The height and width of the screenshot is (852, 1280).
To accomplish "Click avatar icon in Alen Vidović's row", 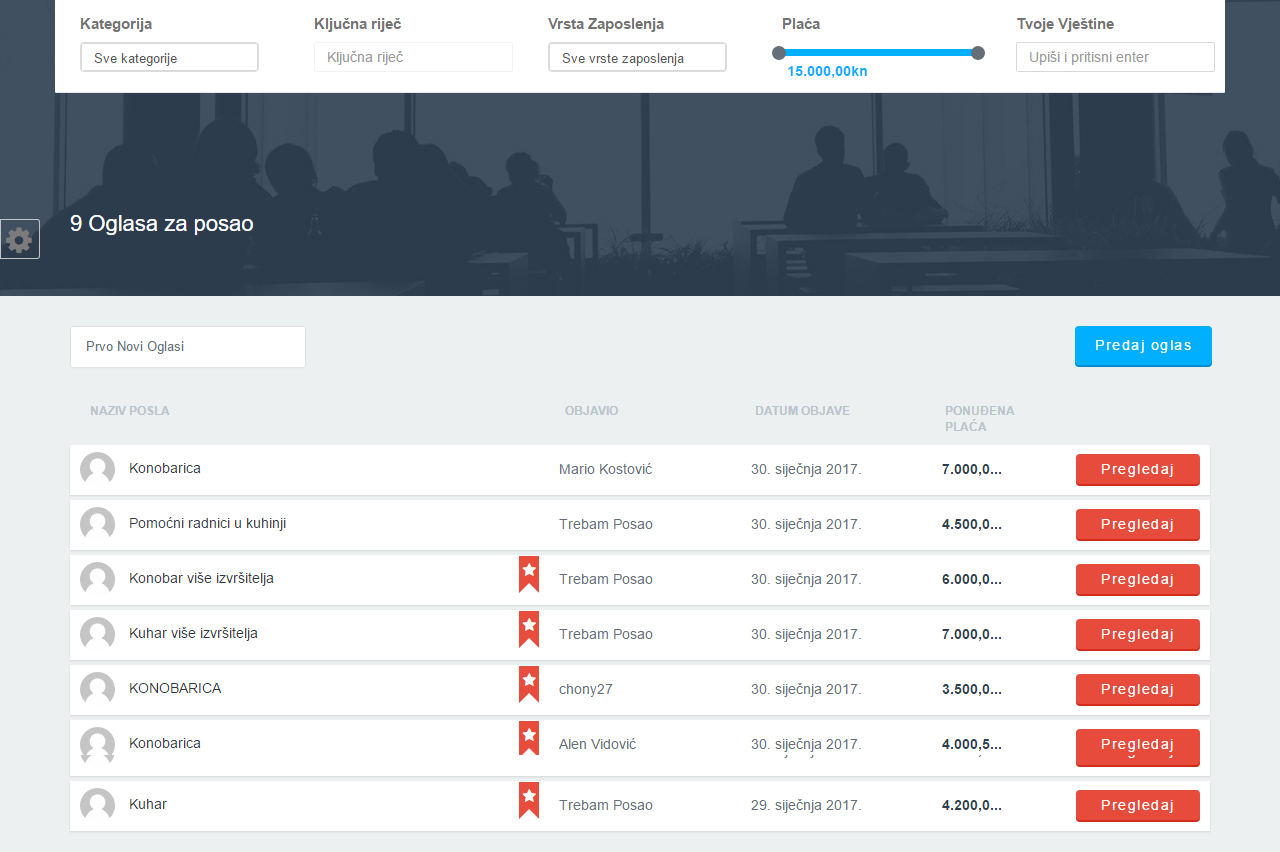I will pos(97,745).
